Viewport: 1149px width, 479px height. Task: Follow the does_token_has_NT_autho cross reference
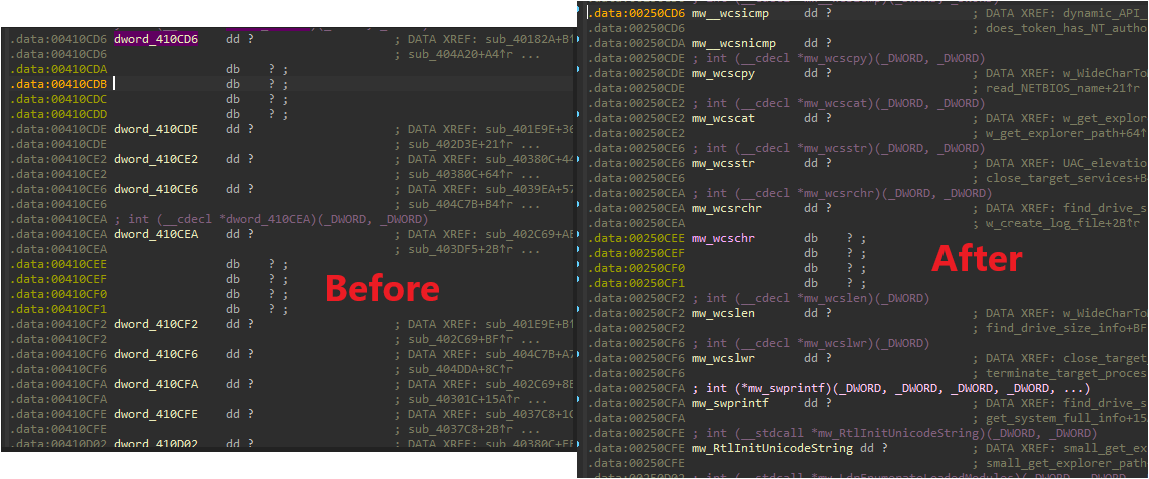click(1067, 29)
